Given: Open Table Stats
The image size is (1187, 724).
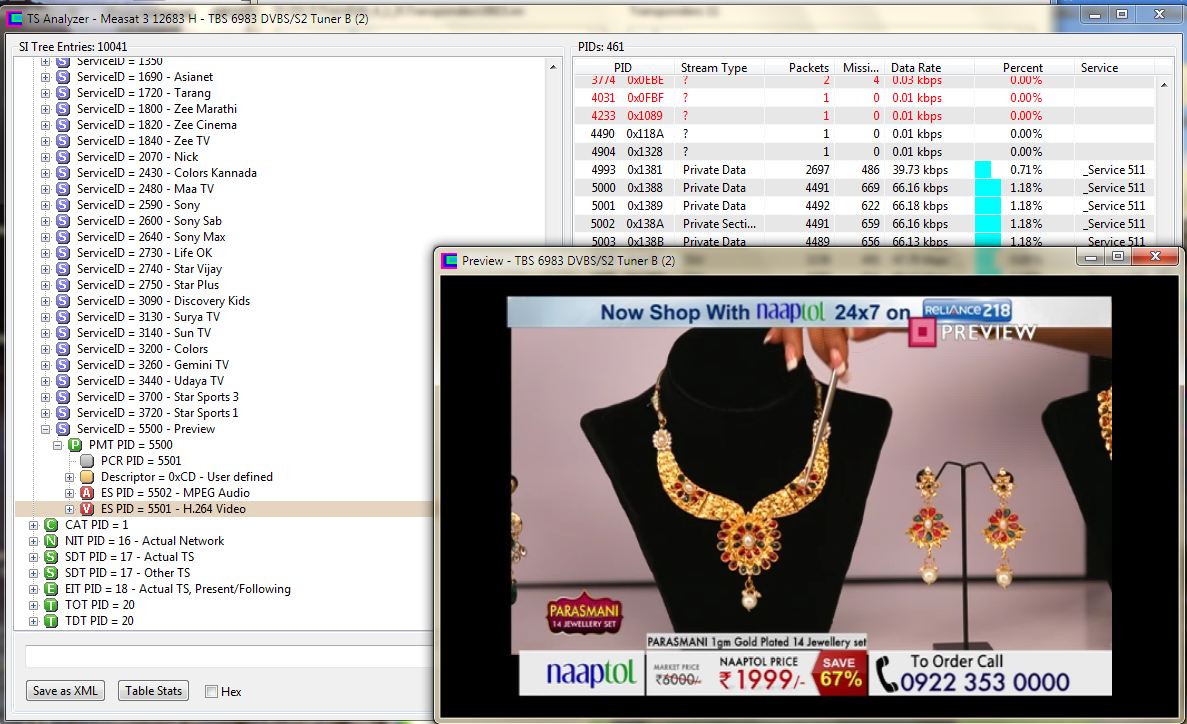Looking at the screenshot, I should (154, 691).
